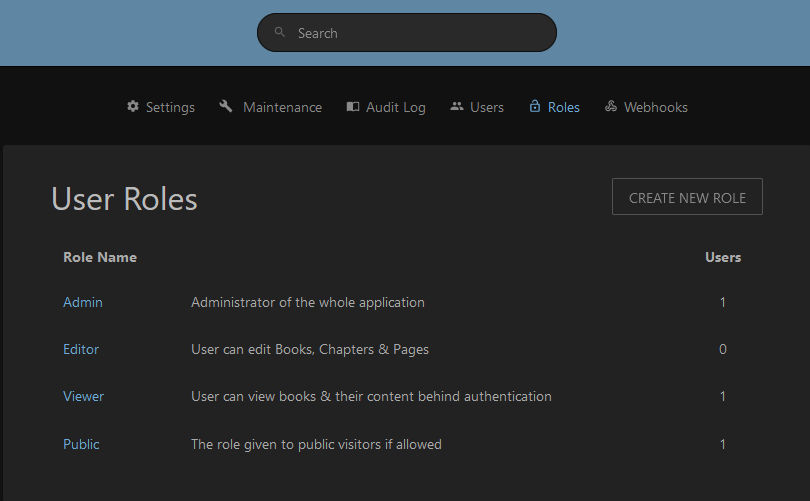This screenshot has height=501, width=810.
Task: Open the Editor role
Action: 81,349
